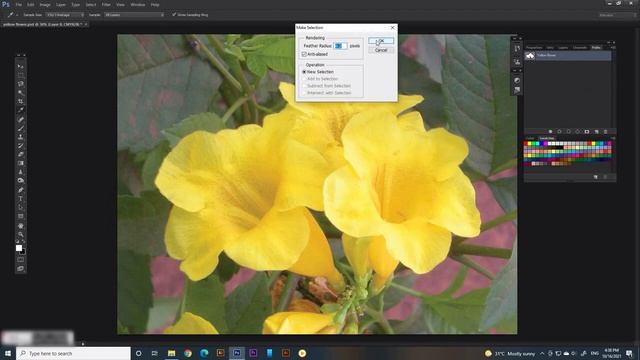Toggle Quick Mask mode icon
This screenshot has width=640, height=360.
(20, 260)
